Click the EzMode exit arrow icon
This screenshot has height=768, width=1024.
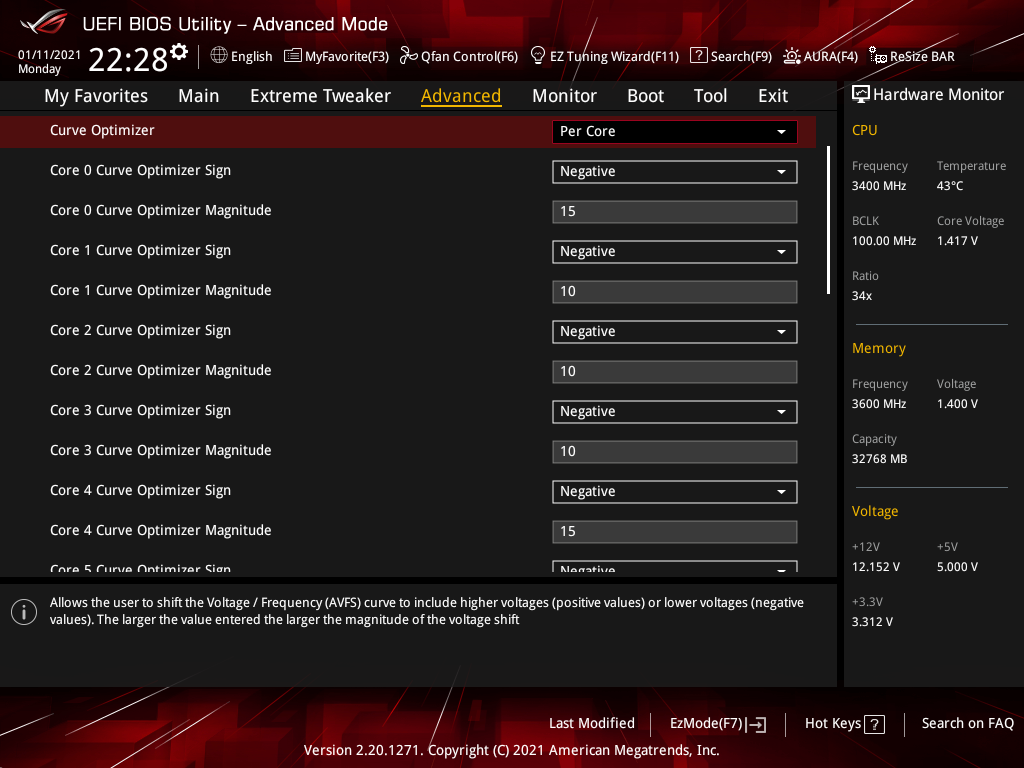click(756, 724)
